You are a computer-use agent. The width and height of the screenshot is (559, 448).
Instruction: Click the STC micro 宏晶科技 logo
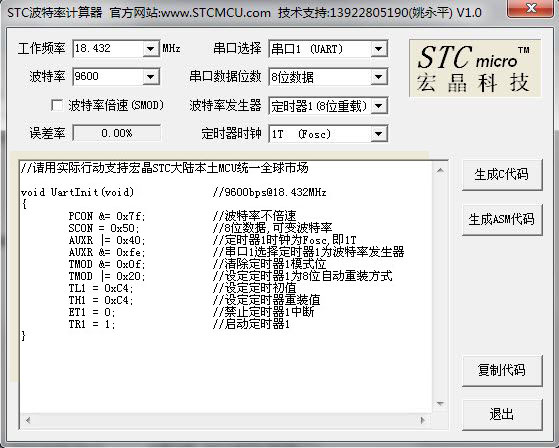475,68
